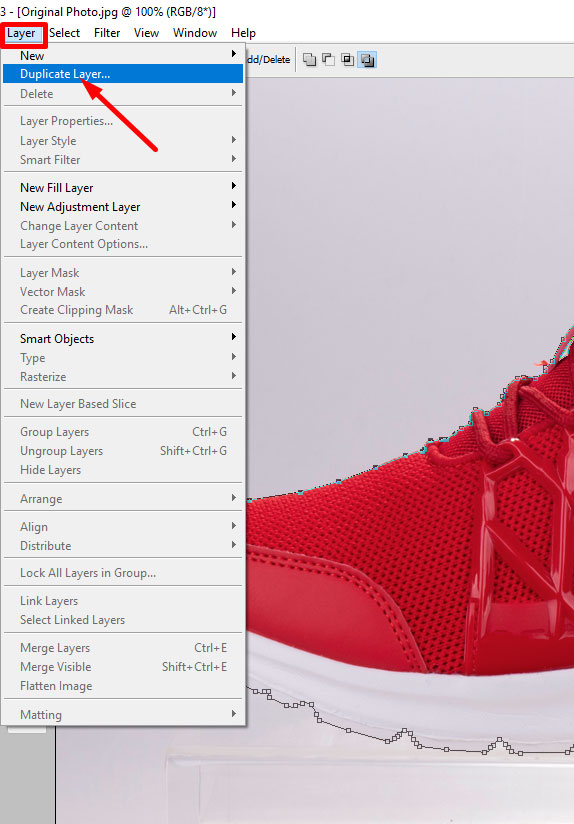Image resolution: width=574 pixels, height=824 pixels.
Task: Choose Hide Layers
Action: tap(123, 470)
